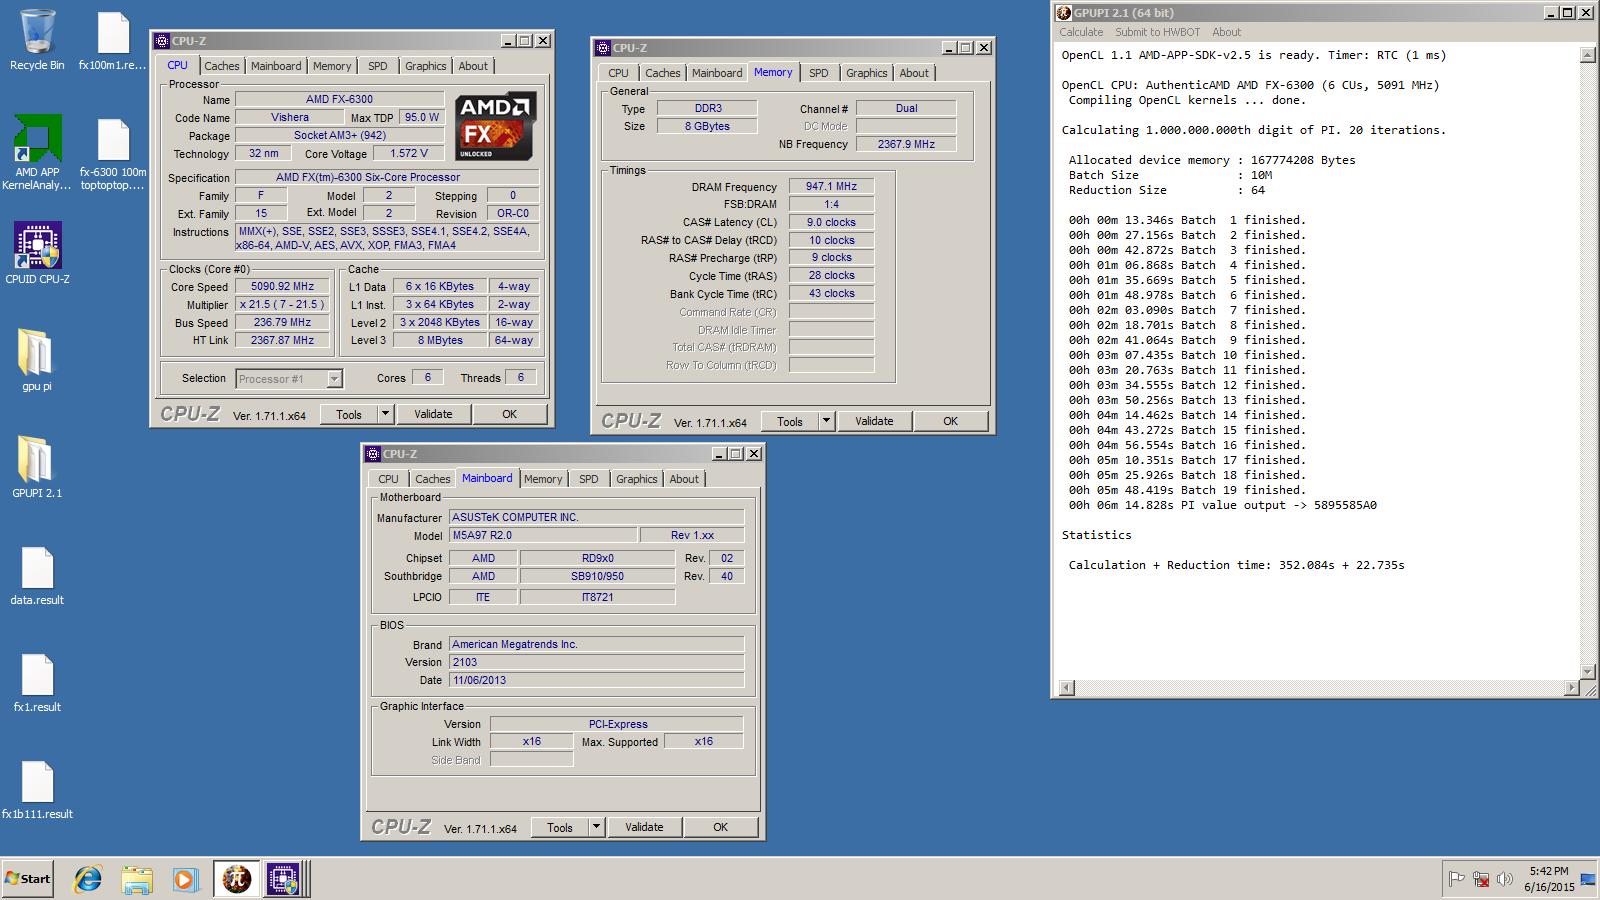This screenshot has width=1600, height=900.
Task: Click the Multiplier x 21.5 field
Action: 283,304
